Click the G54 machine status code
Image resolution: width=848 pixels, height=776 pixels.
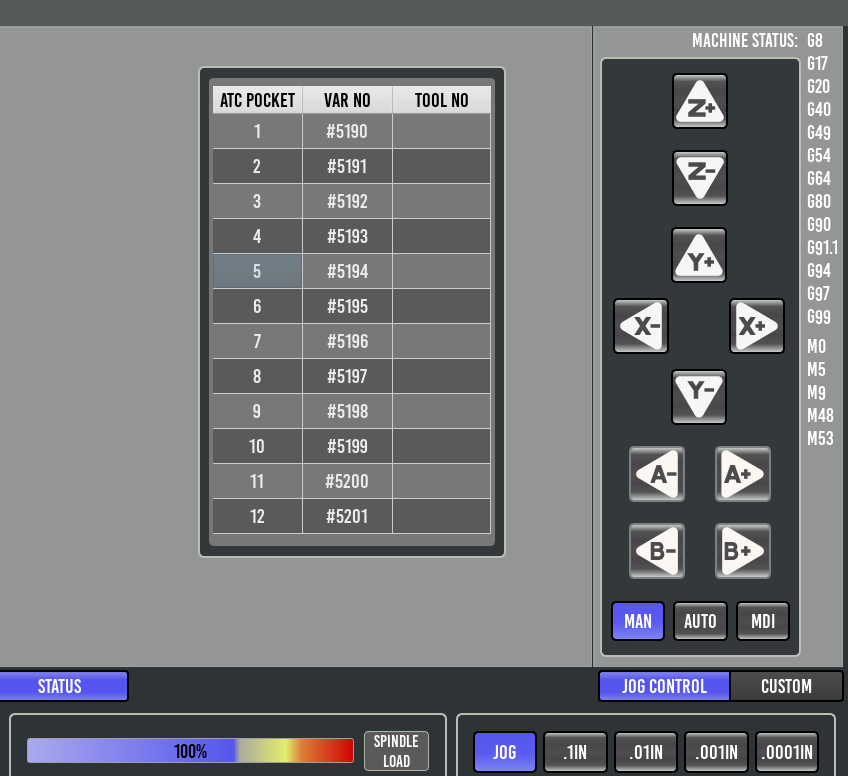click(x=819, y=156)
